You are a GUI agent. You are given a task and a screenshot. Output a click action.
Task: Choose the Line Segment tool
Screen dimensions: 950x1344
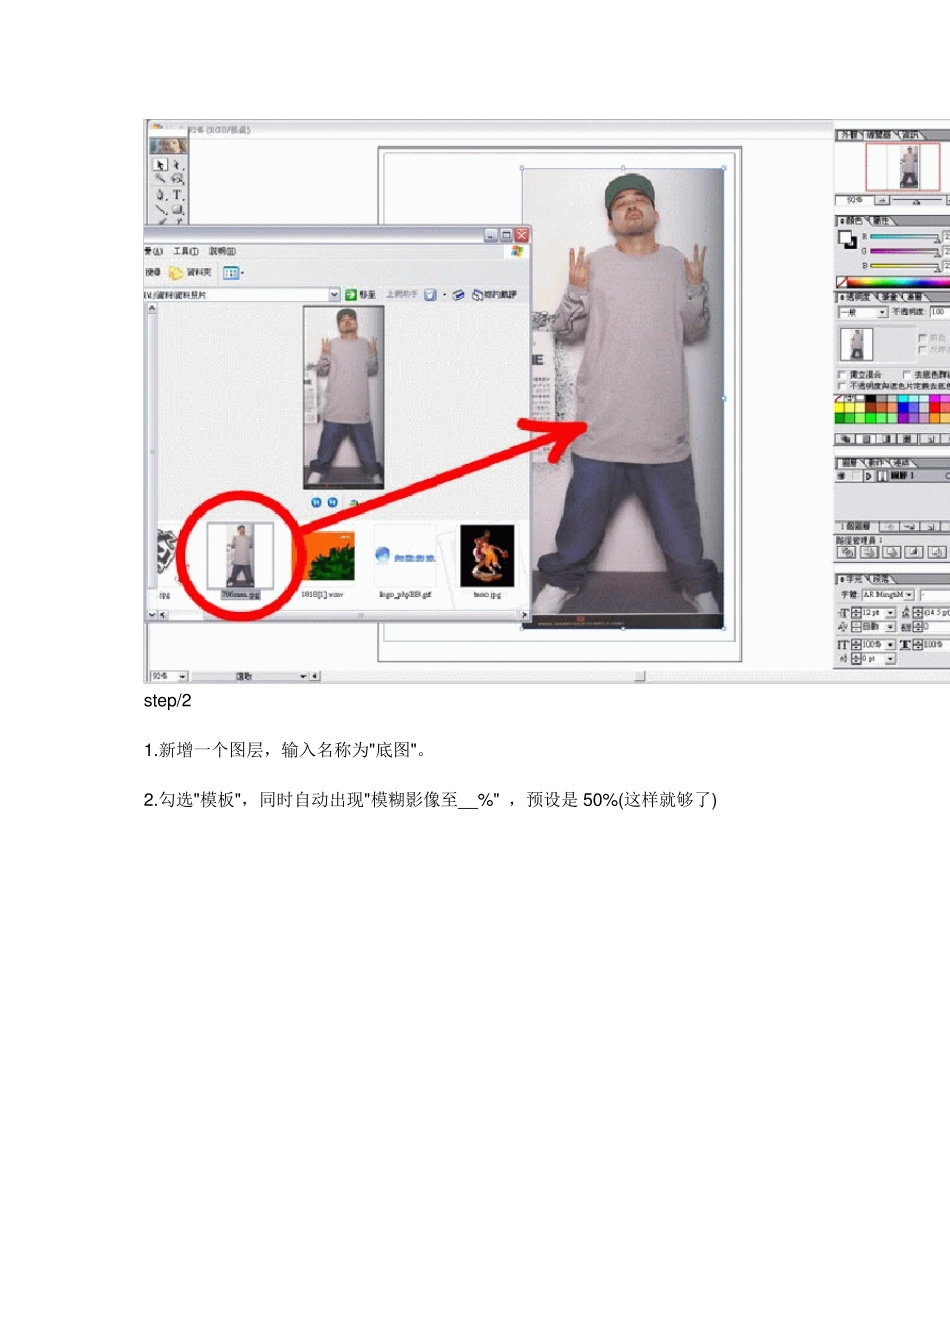160,210
